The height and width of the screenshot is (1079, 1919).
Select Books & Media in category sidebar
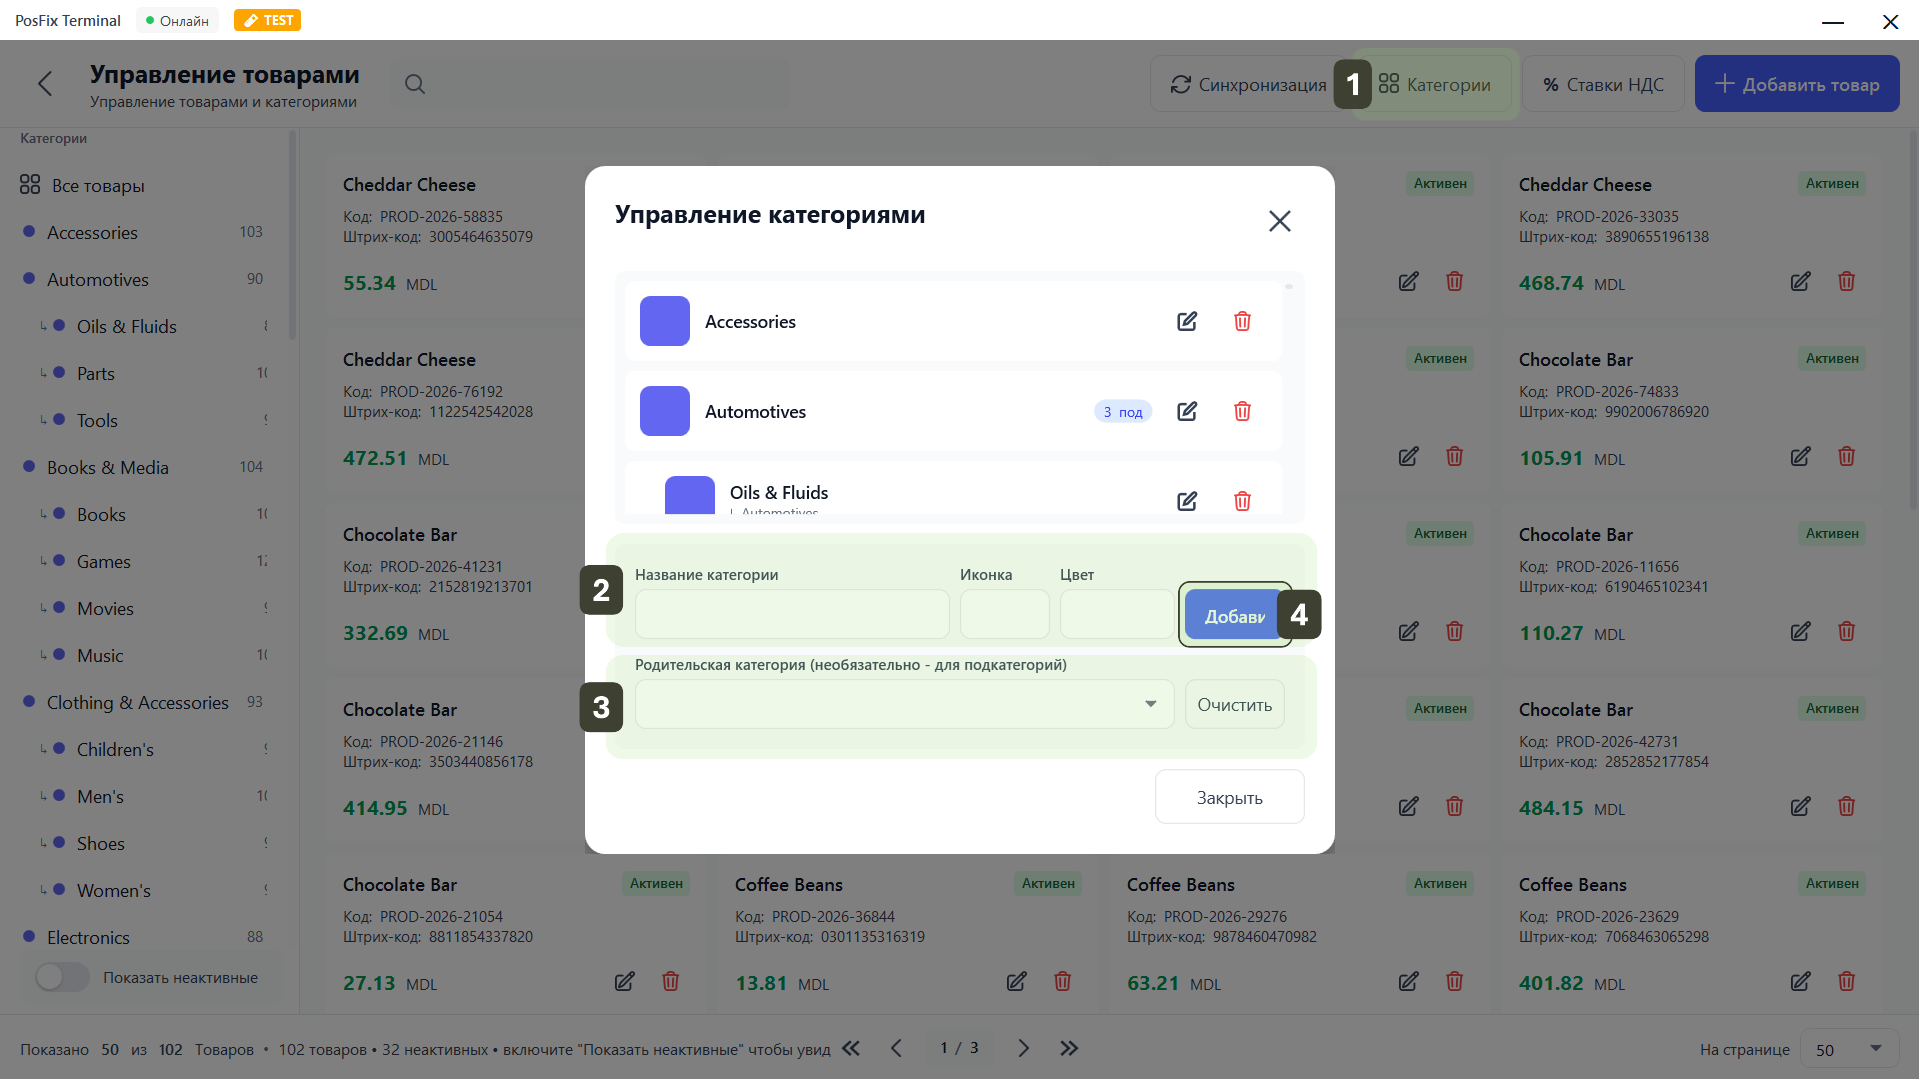tap(108, 467)
